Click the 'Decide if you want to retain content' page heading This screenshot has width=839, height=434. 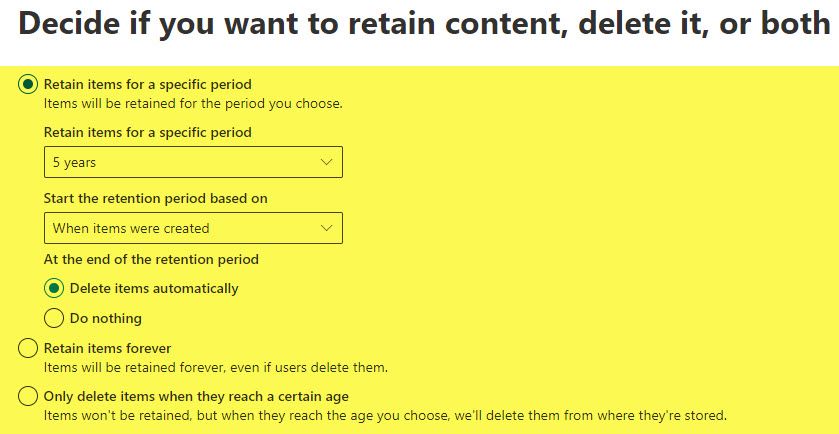424,25
